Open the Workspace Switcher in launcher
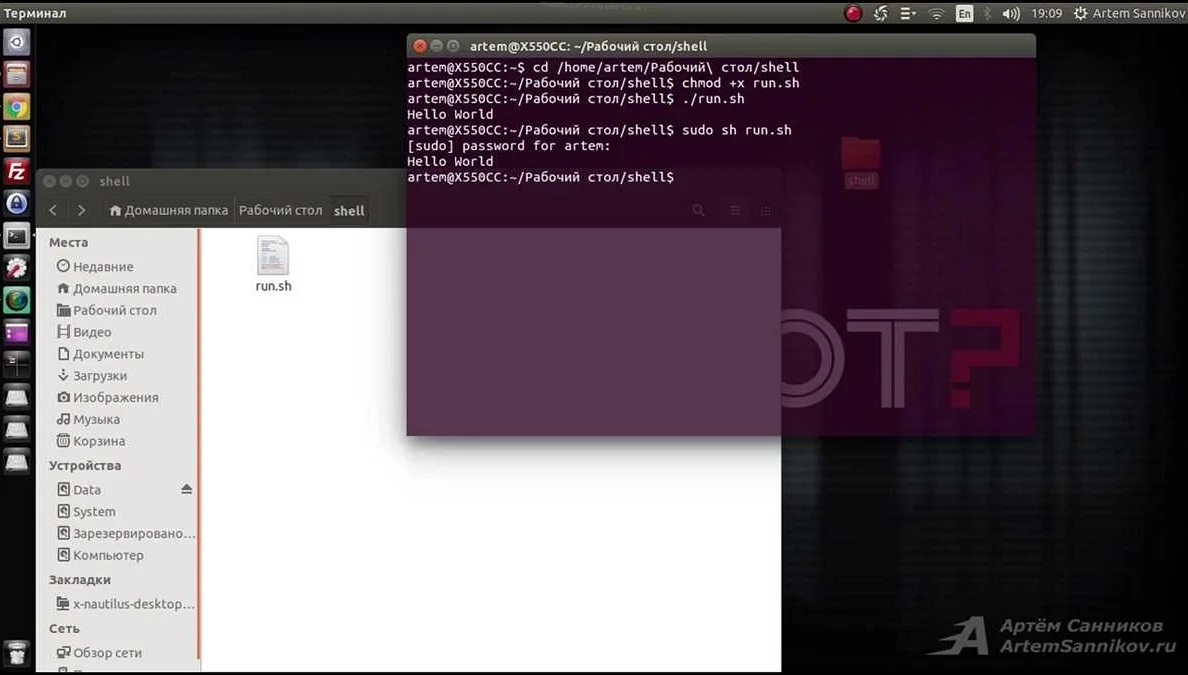 tap(17, 364)
